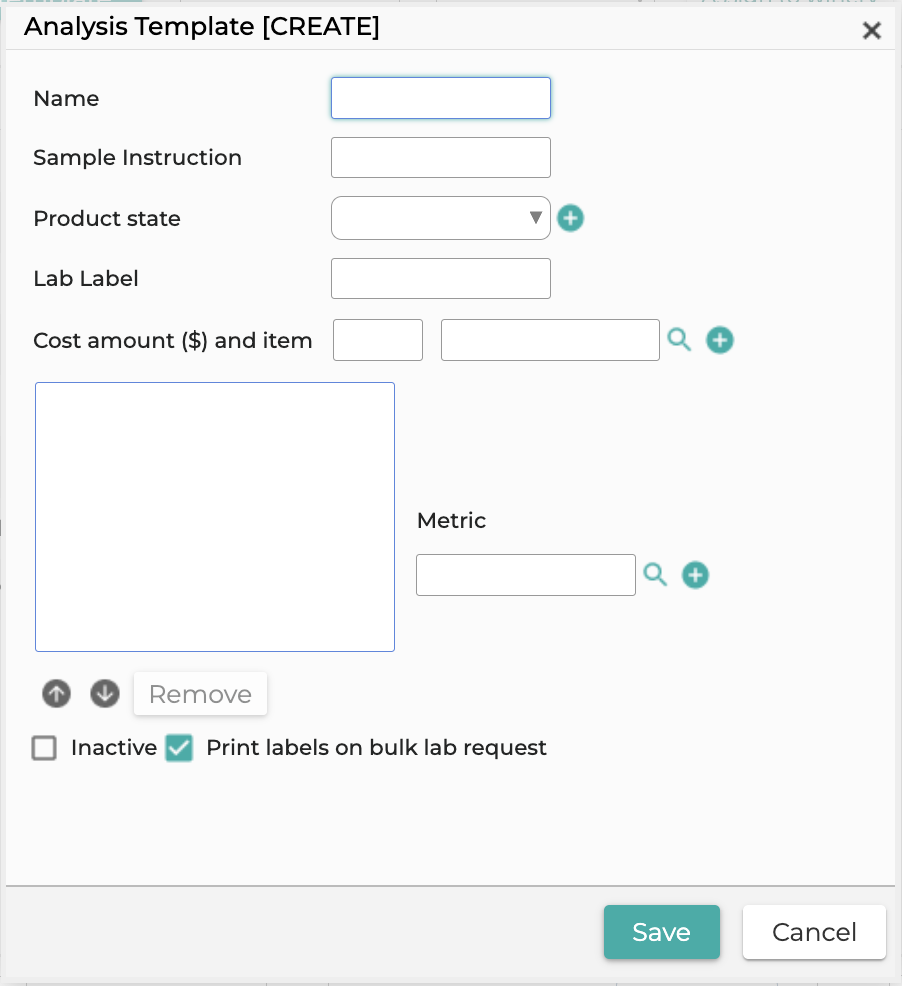
Task: Click the Cost amount field
Action: 377,340
